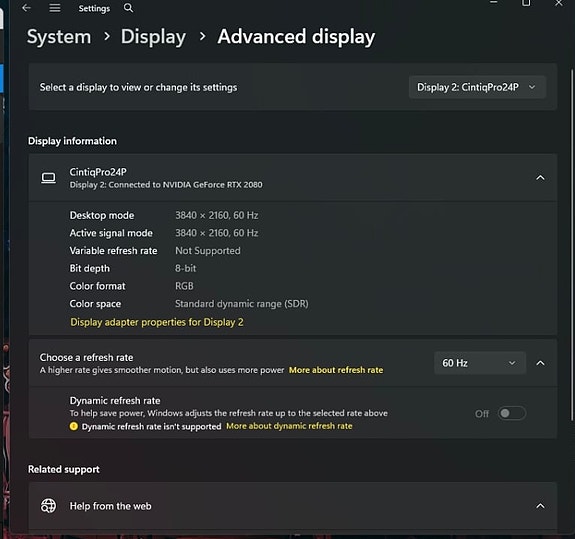The width and height of the screenshot is (575, 539).
Task: Open the Display 2: CintiqPro24P dropdown
Action: pos(477,87)
